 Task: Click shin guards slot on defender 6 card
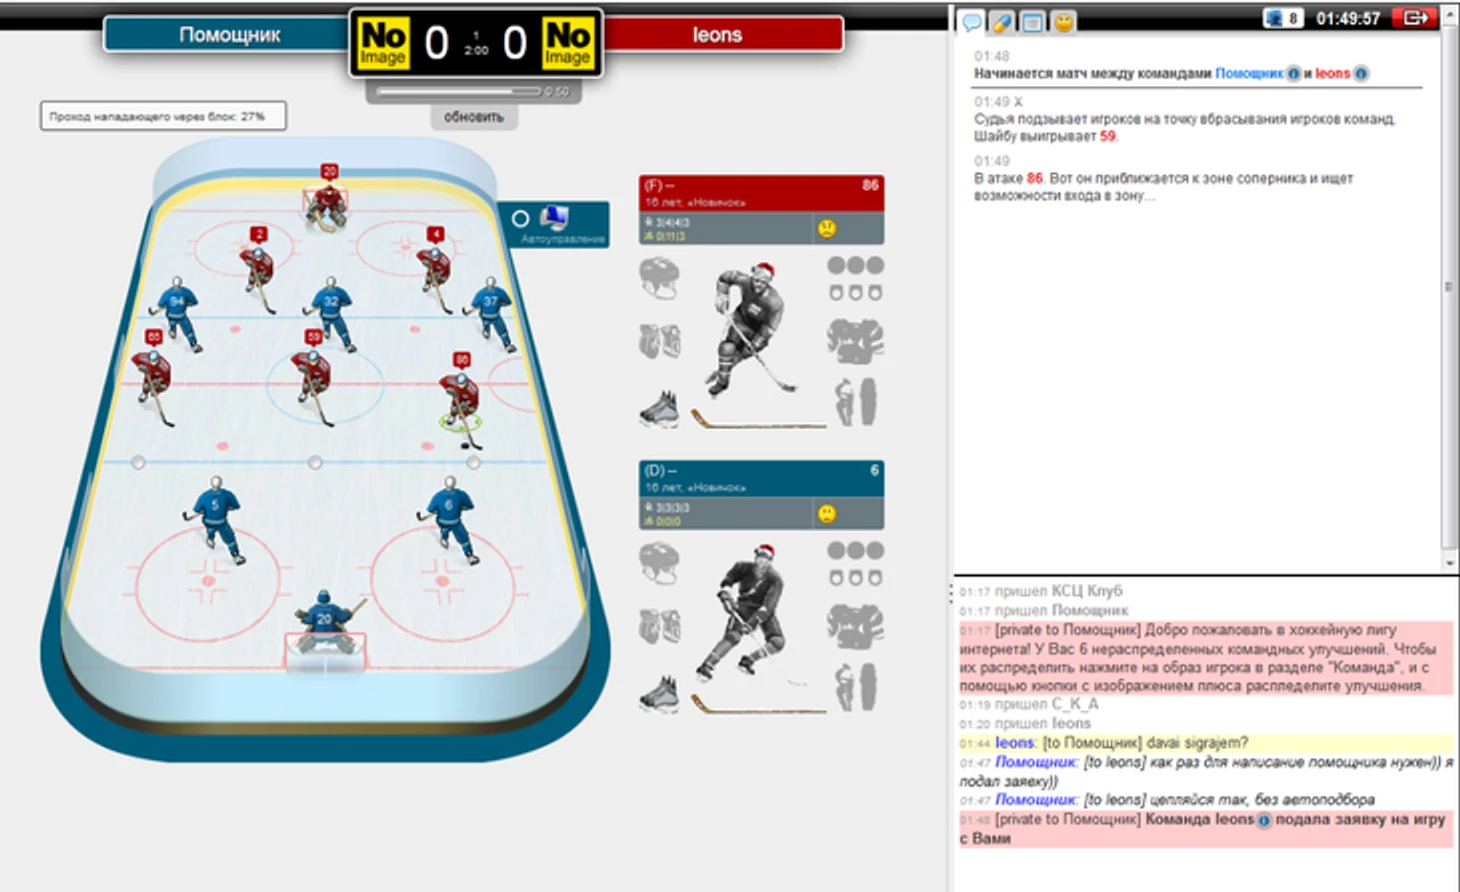coord(855,687)
